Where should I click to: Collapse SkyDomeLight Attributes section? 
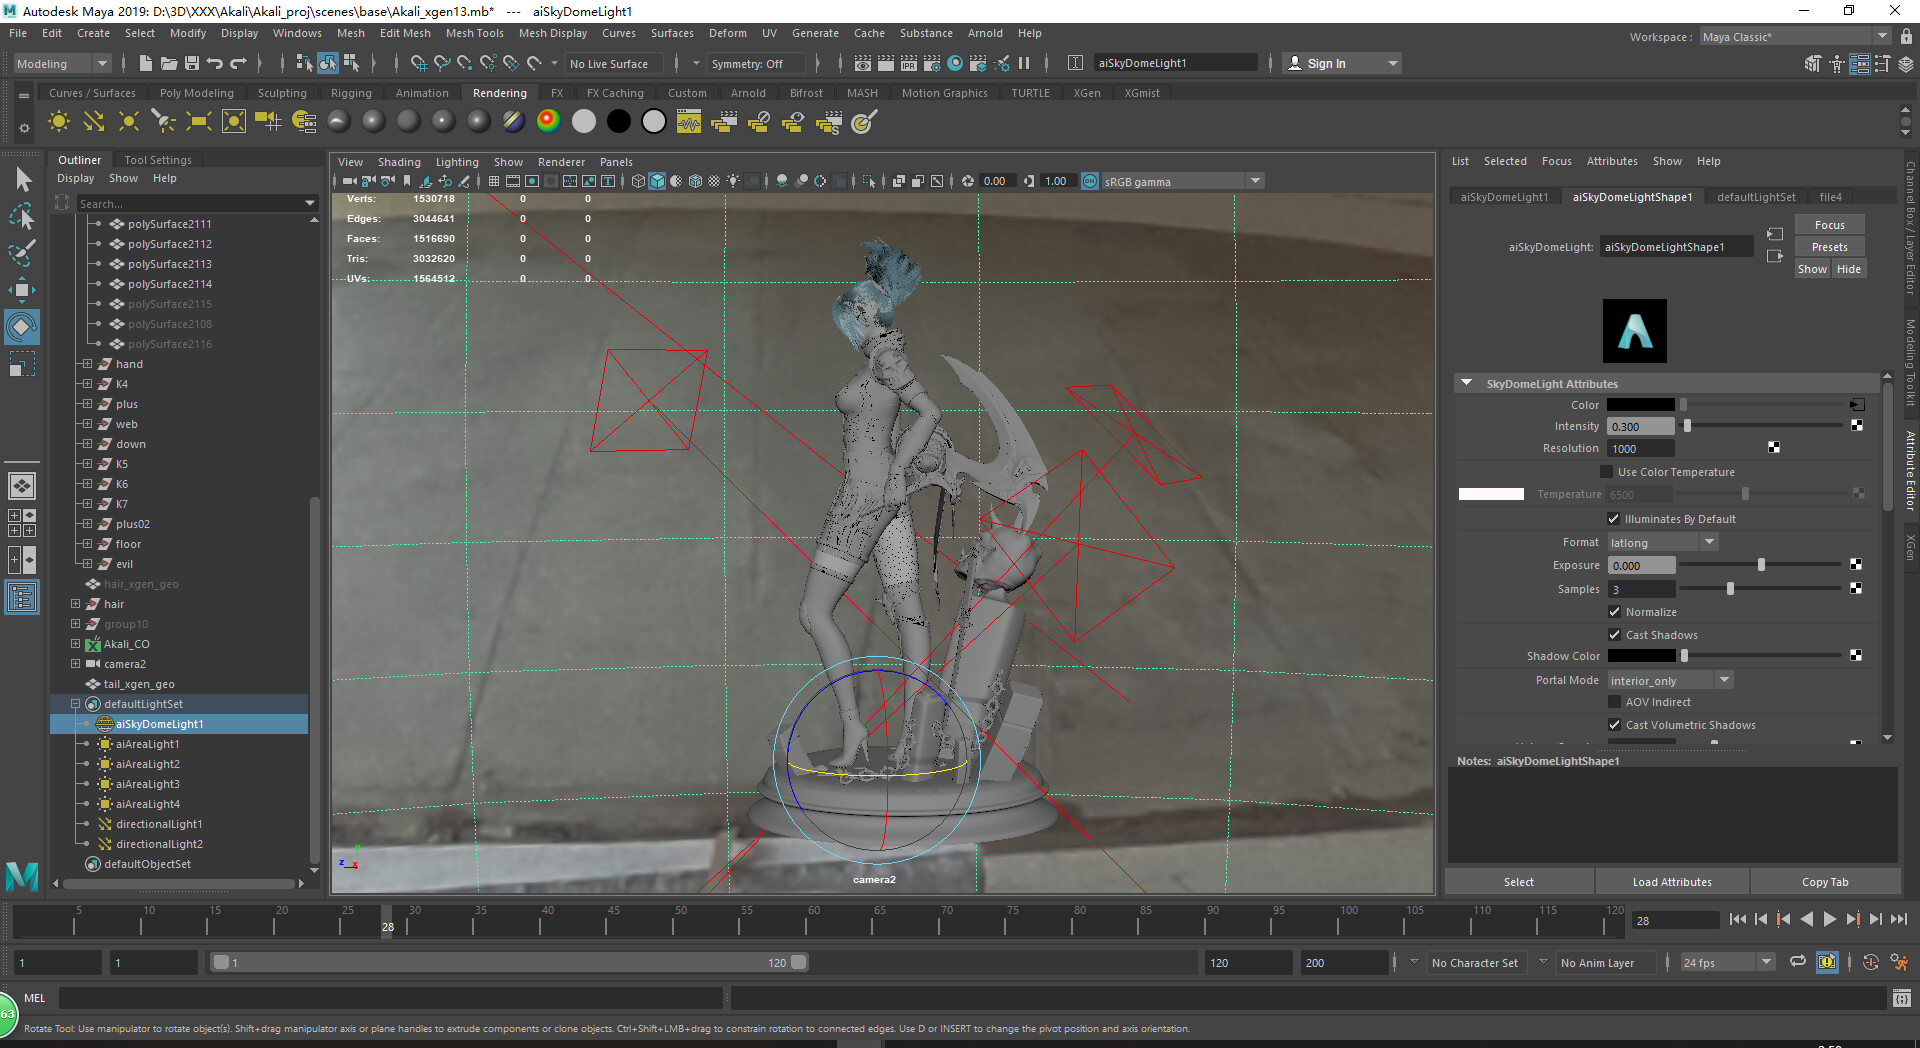(x=1466, y=383)
